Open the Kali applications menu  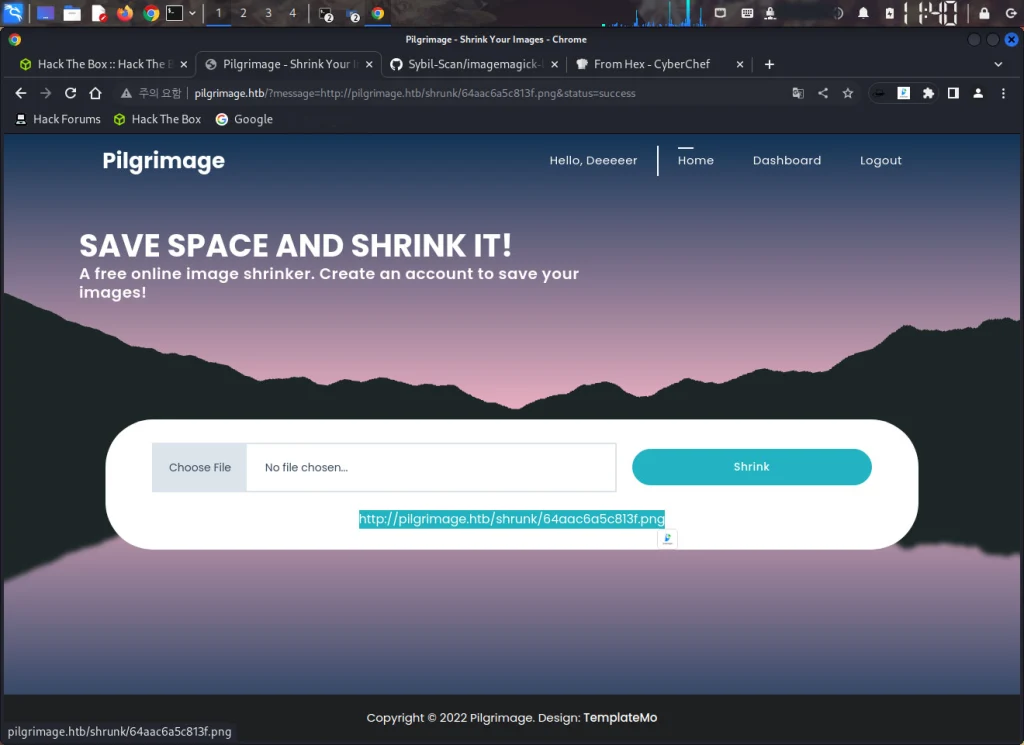coord(13,12)
